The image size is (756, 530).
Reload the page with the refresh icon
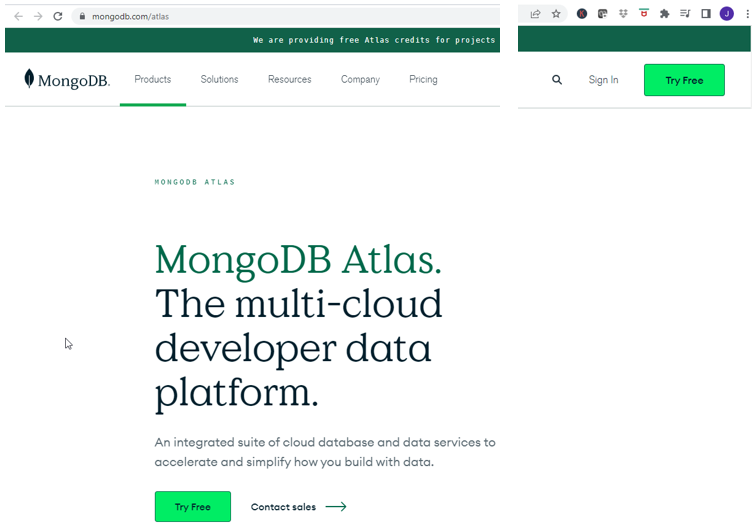tap(58, 16)
